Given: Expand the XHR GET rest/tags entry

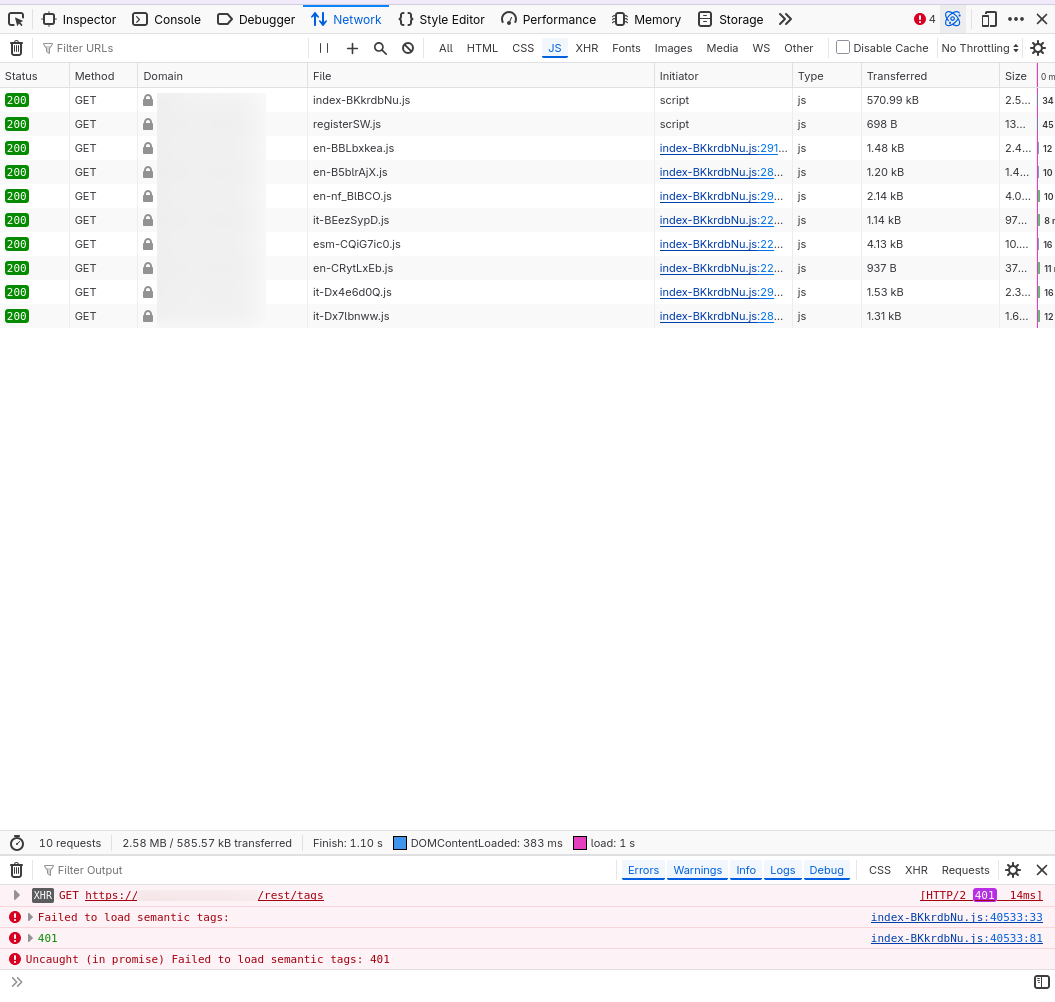Looking at the screenshot, I should (17, 895).
